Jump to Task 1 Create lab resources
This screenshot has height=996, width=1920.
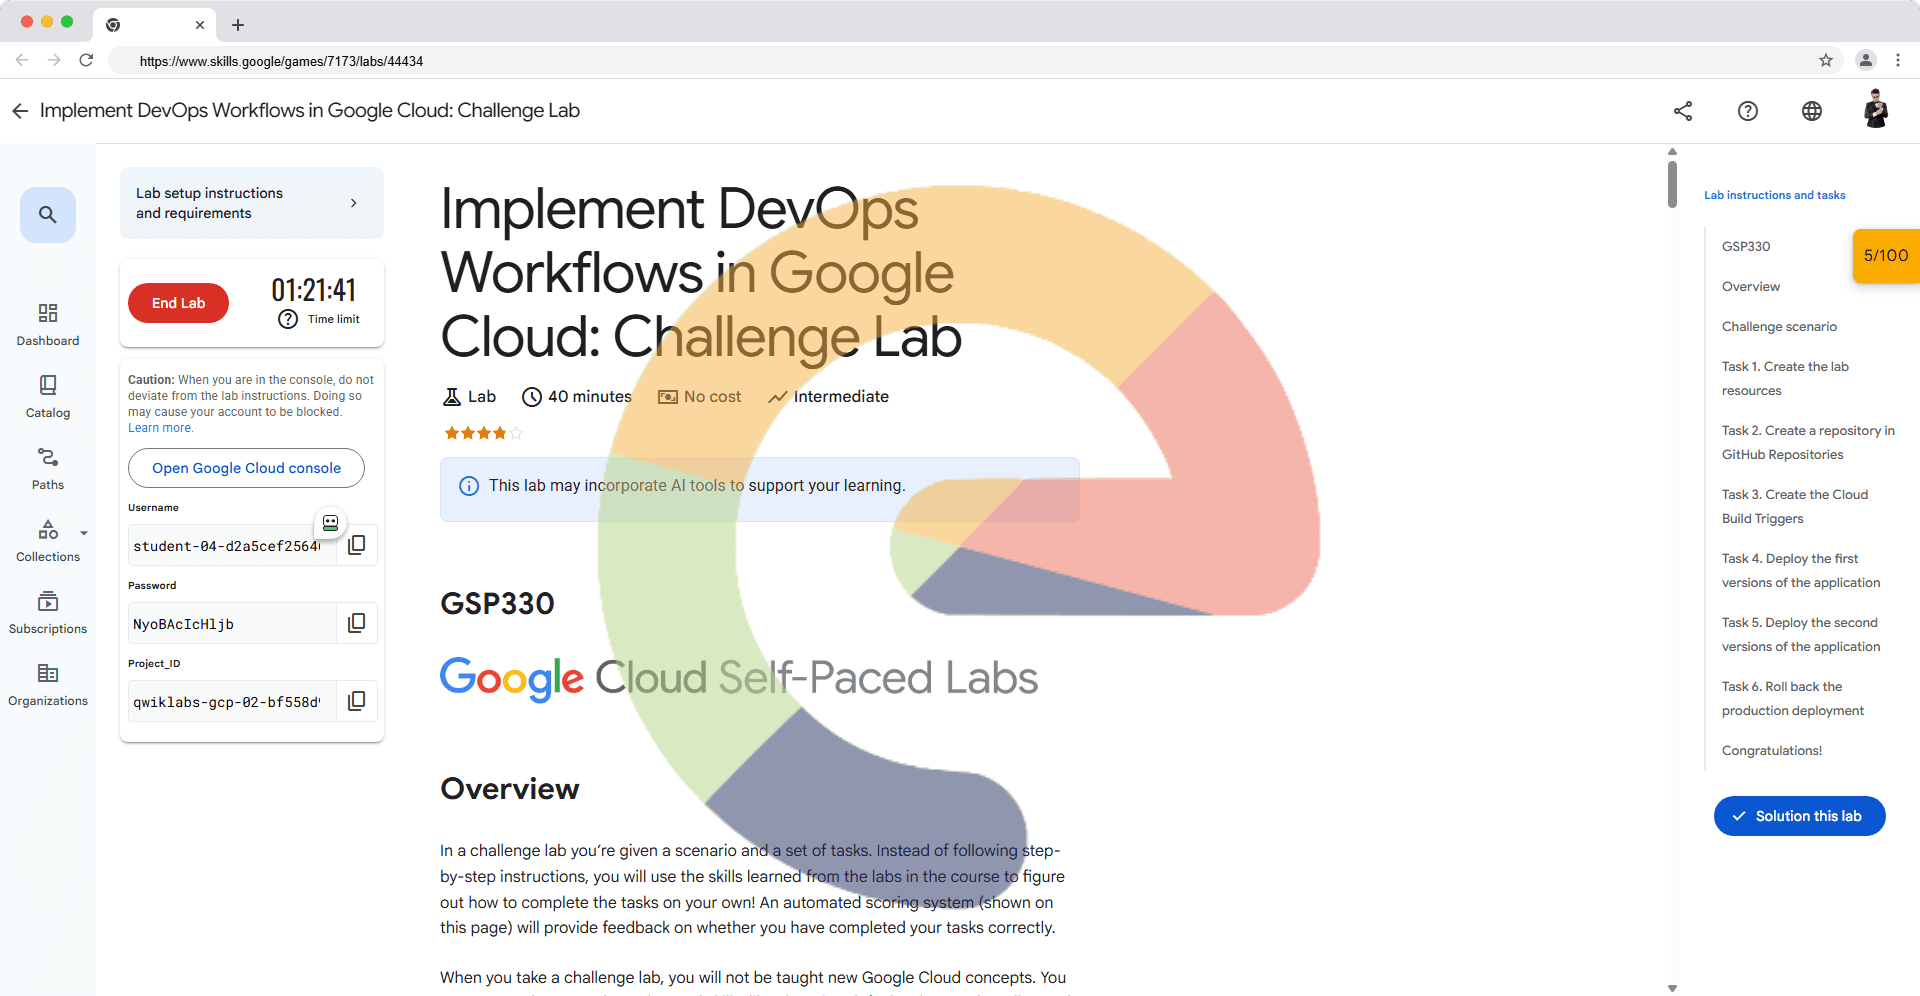[x=1785, y=378]
